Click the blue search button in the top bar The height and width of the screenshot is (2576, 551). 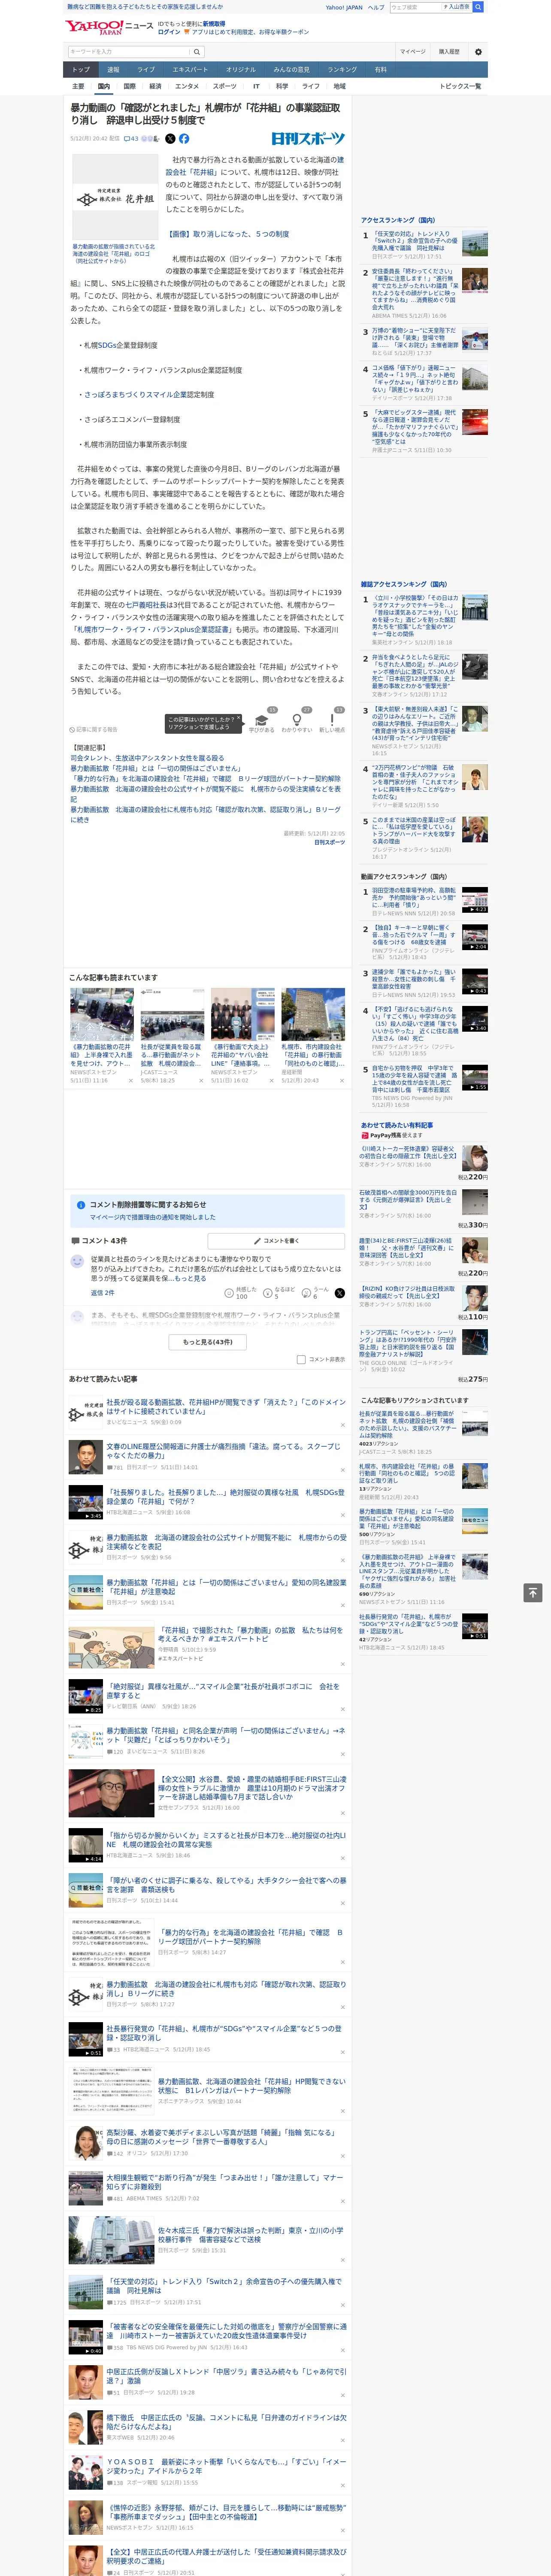(x=478, y=7)
